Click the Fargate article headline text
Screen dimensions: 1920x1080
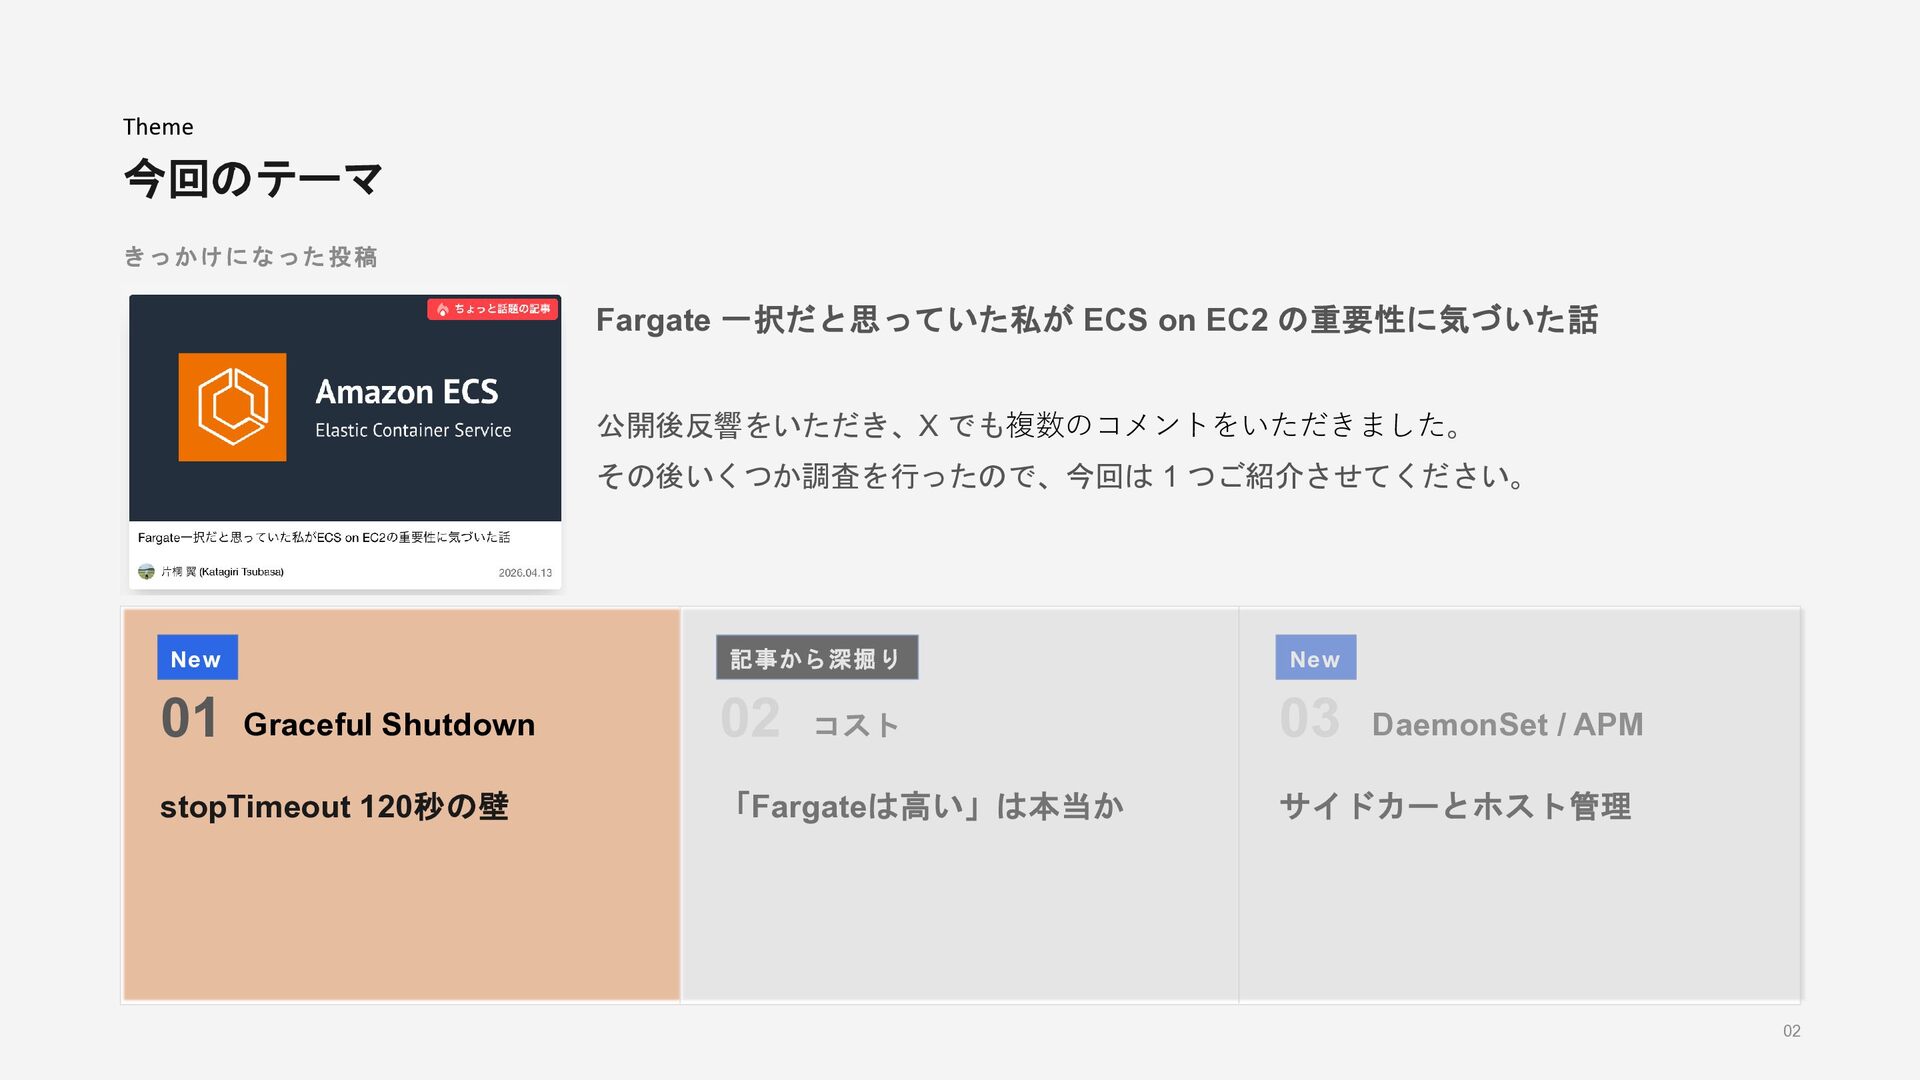[1096, 320]
